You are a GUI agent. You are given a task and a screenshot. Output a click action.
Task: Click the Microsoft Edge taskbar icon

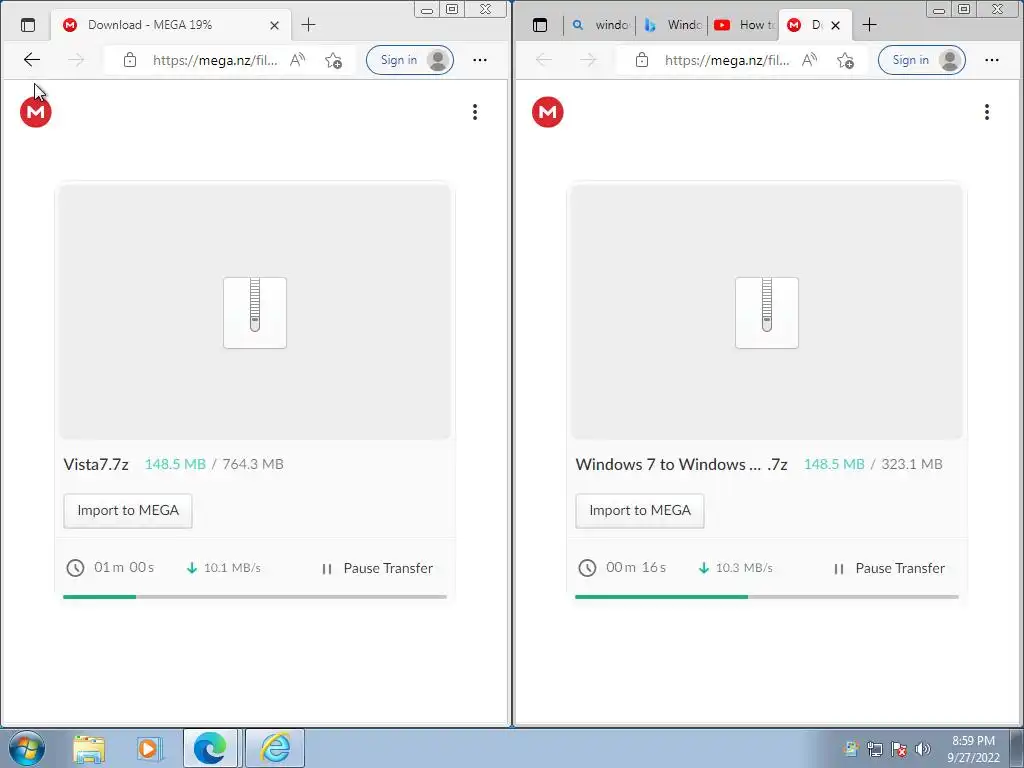point(210,748)
